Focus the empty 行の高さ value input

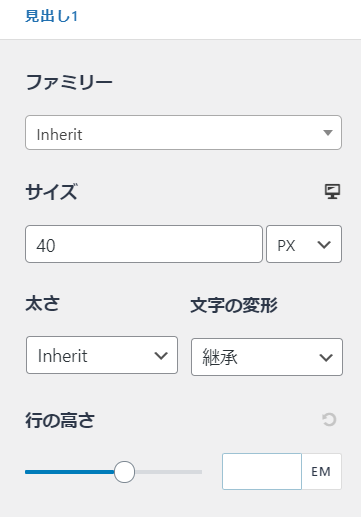point(262,471)
